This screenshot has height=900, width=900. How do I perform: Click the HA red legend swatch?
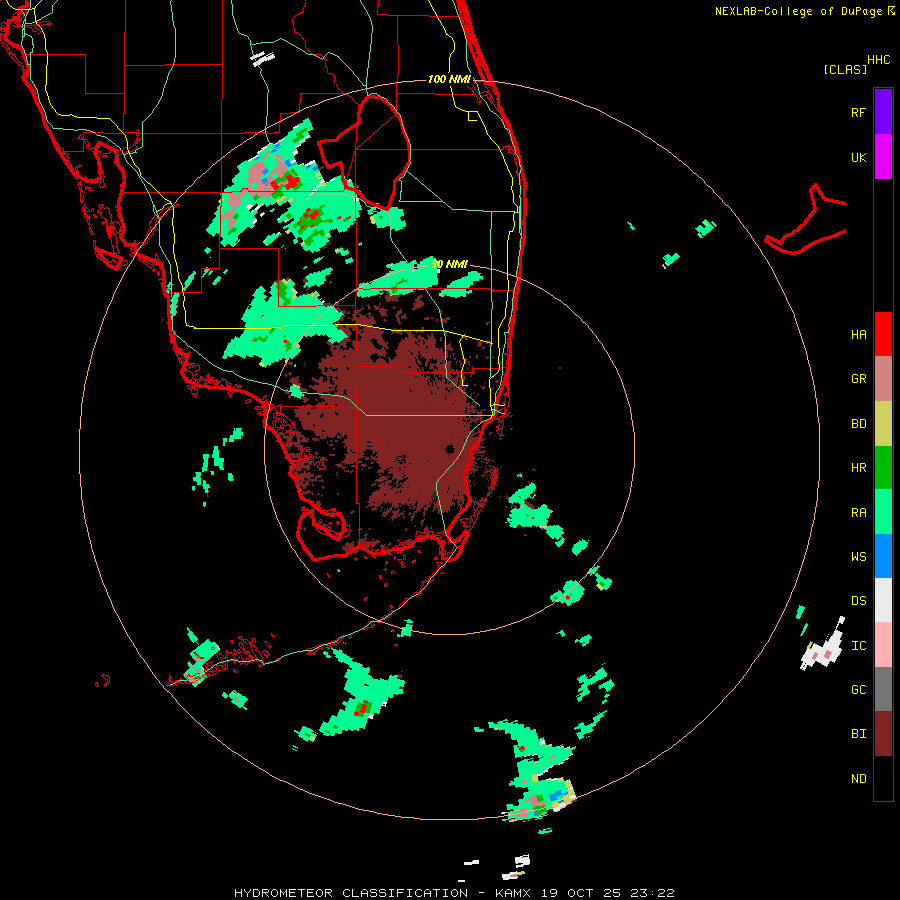click(x=883, y=334)
